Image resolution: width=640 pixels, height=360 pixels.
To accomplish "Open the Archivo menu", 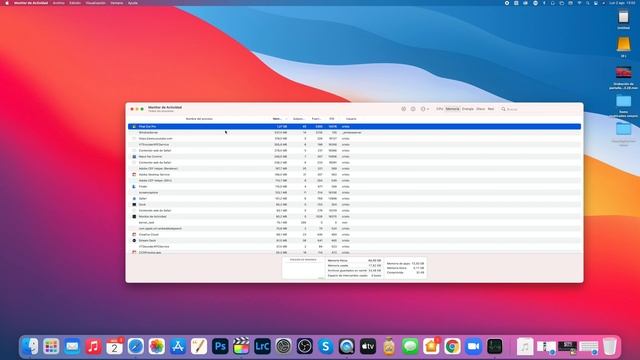I will [58, 3].
